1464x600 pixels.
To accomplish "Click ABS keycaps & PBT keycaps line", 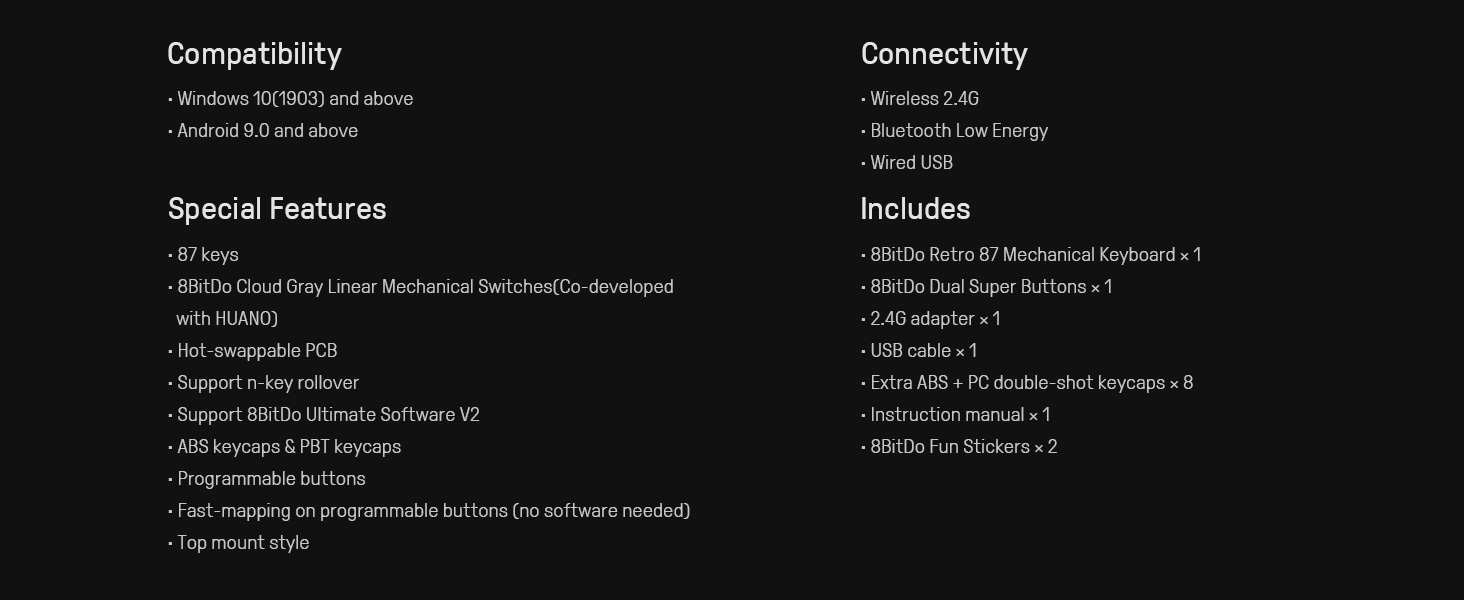I will pos(285,447).
